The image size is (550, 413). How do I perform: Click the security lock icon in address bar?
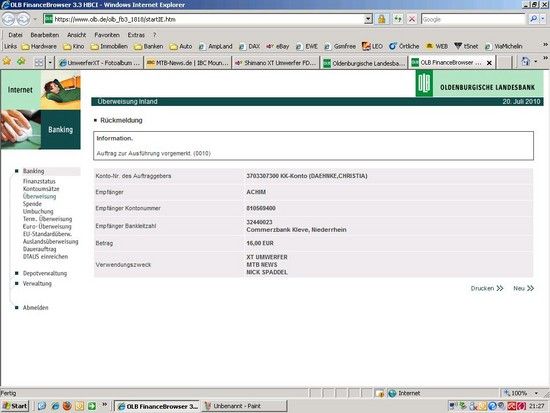tap(382, 19)
